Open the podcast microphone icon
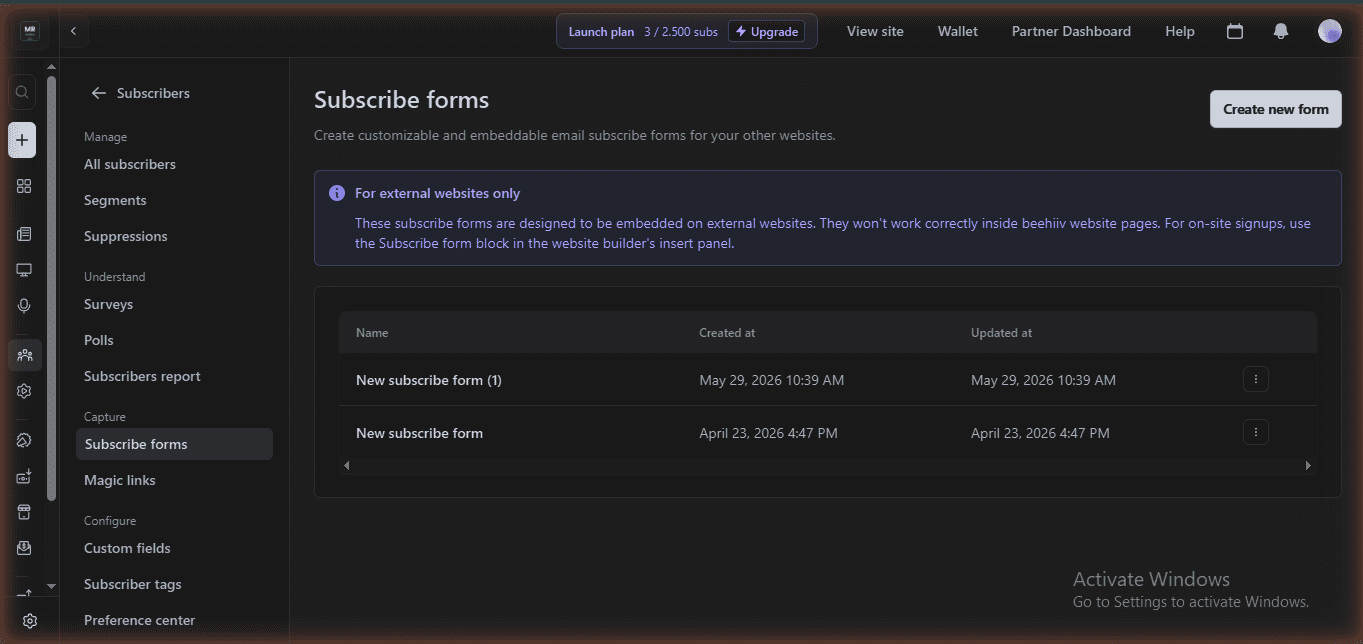Screen dimensions: 1363x644 24,306
